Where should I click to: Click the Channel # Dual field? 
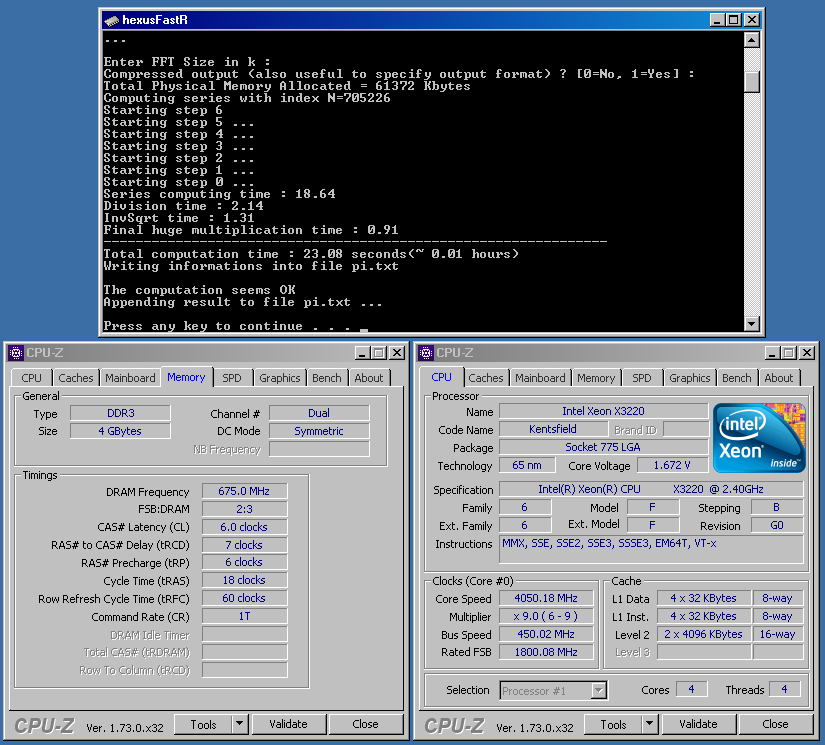[x=319, y=413]
